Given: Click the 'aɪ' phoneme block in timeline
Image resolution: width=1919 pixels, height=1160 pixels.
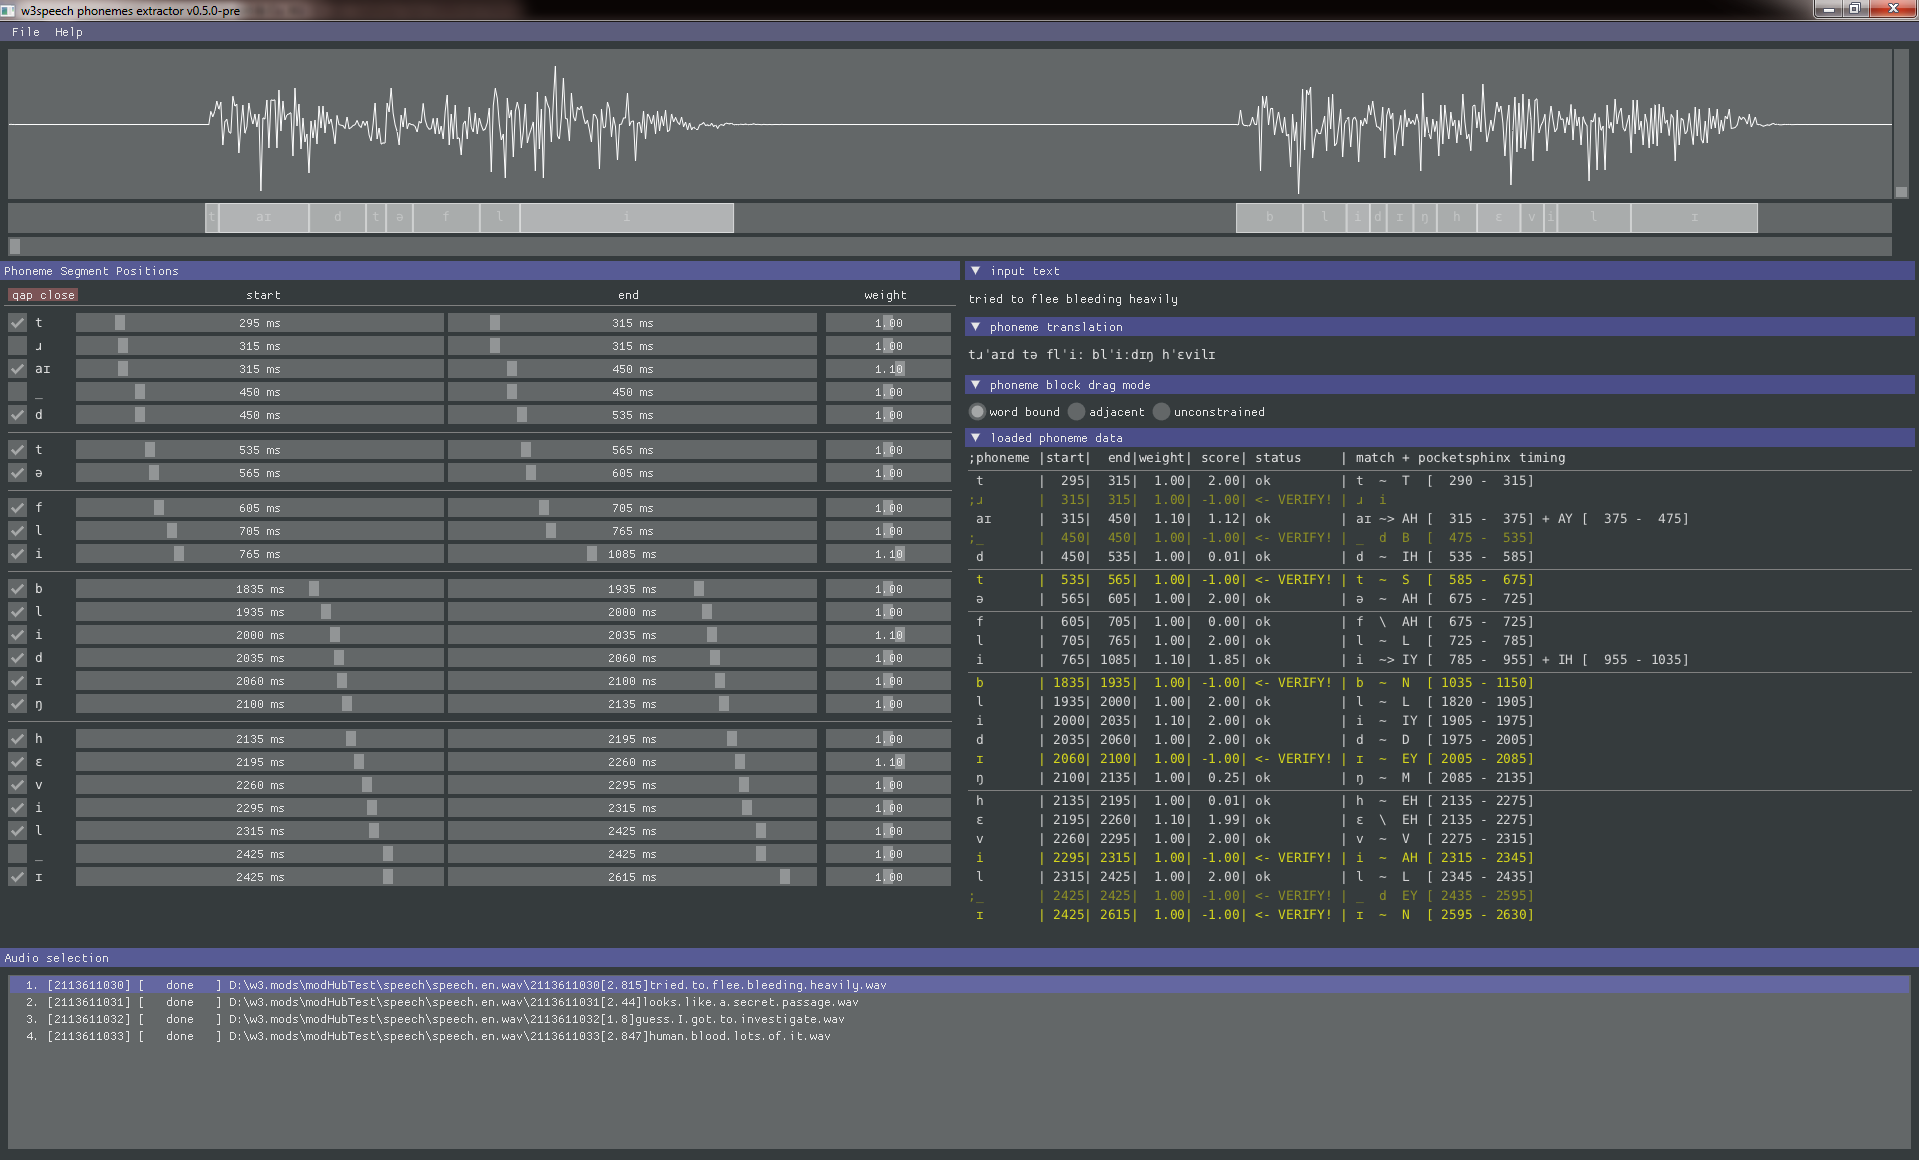Looking at the screenshot, I should coord(264,217).
